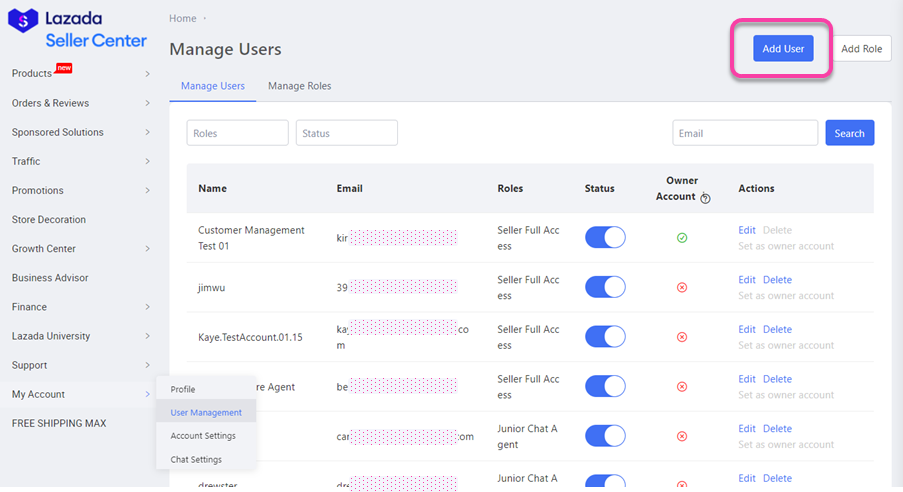Click the Email search input field
903x492 pixels.
coord(745,133)
